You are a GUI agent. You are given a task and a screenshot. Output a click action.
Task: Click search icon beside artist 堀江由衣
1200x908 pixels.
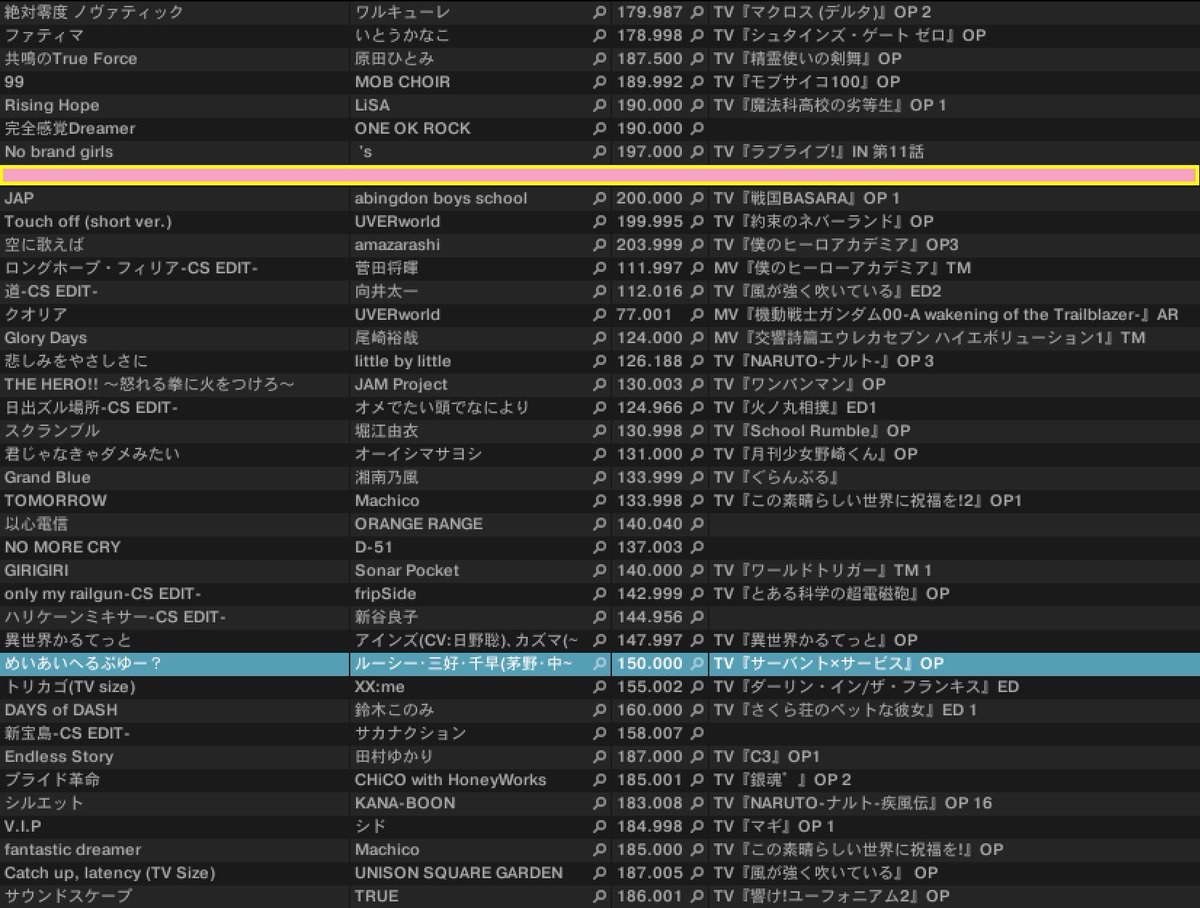[x=599, y=431]
